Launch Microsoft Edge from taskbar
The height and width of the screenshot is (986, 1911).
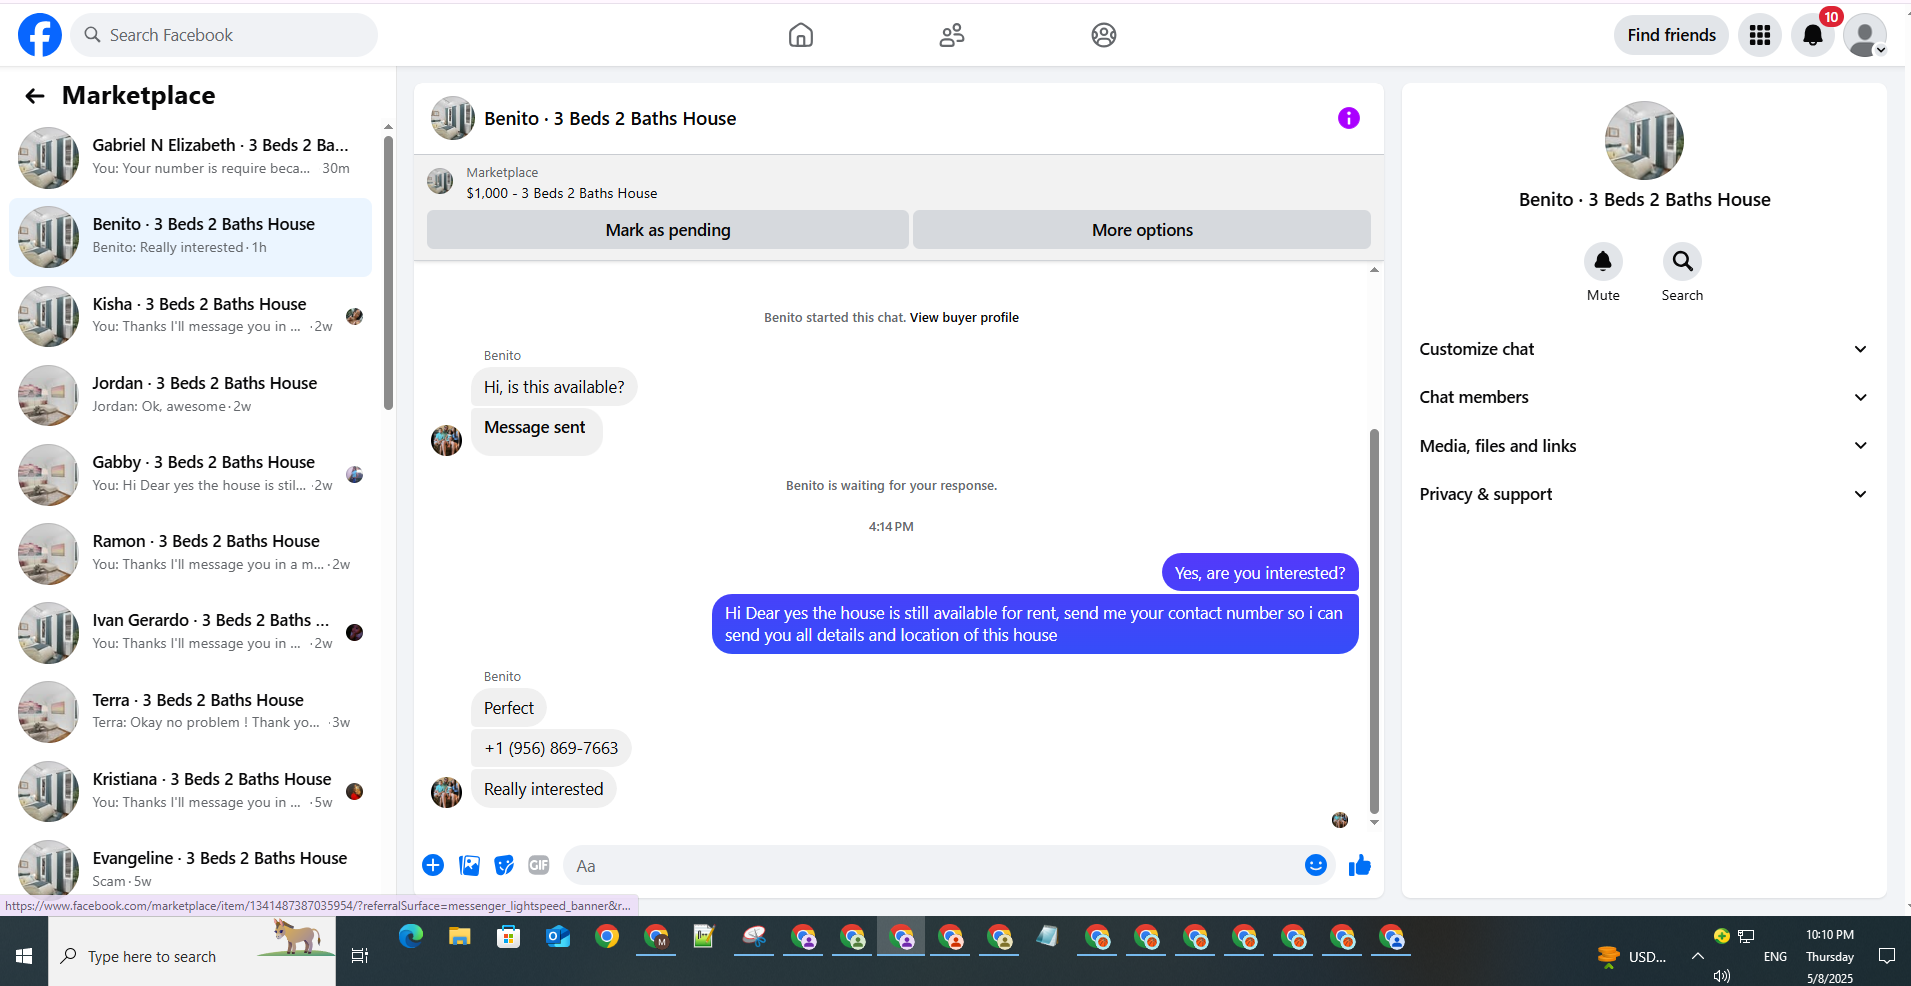coord(411,937)
